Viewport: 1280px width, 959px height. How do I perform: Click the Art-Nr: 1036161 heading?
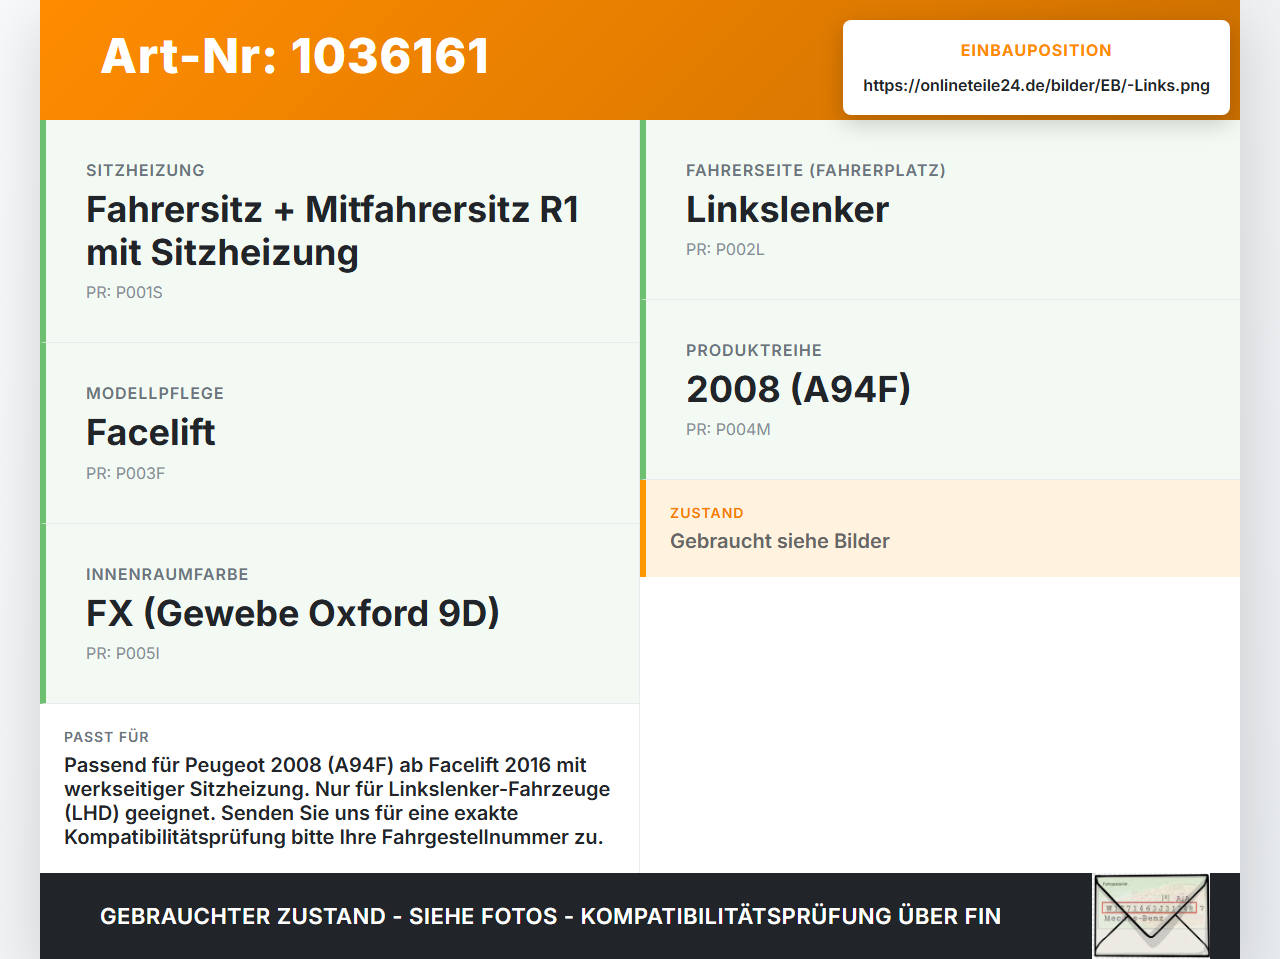coord(295,56)
